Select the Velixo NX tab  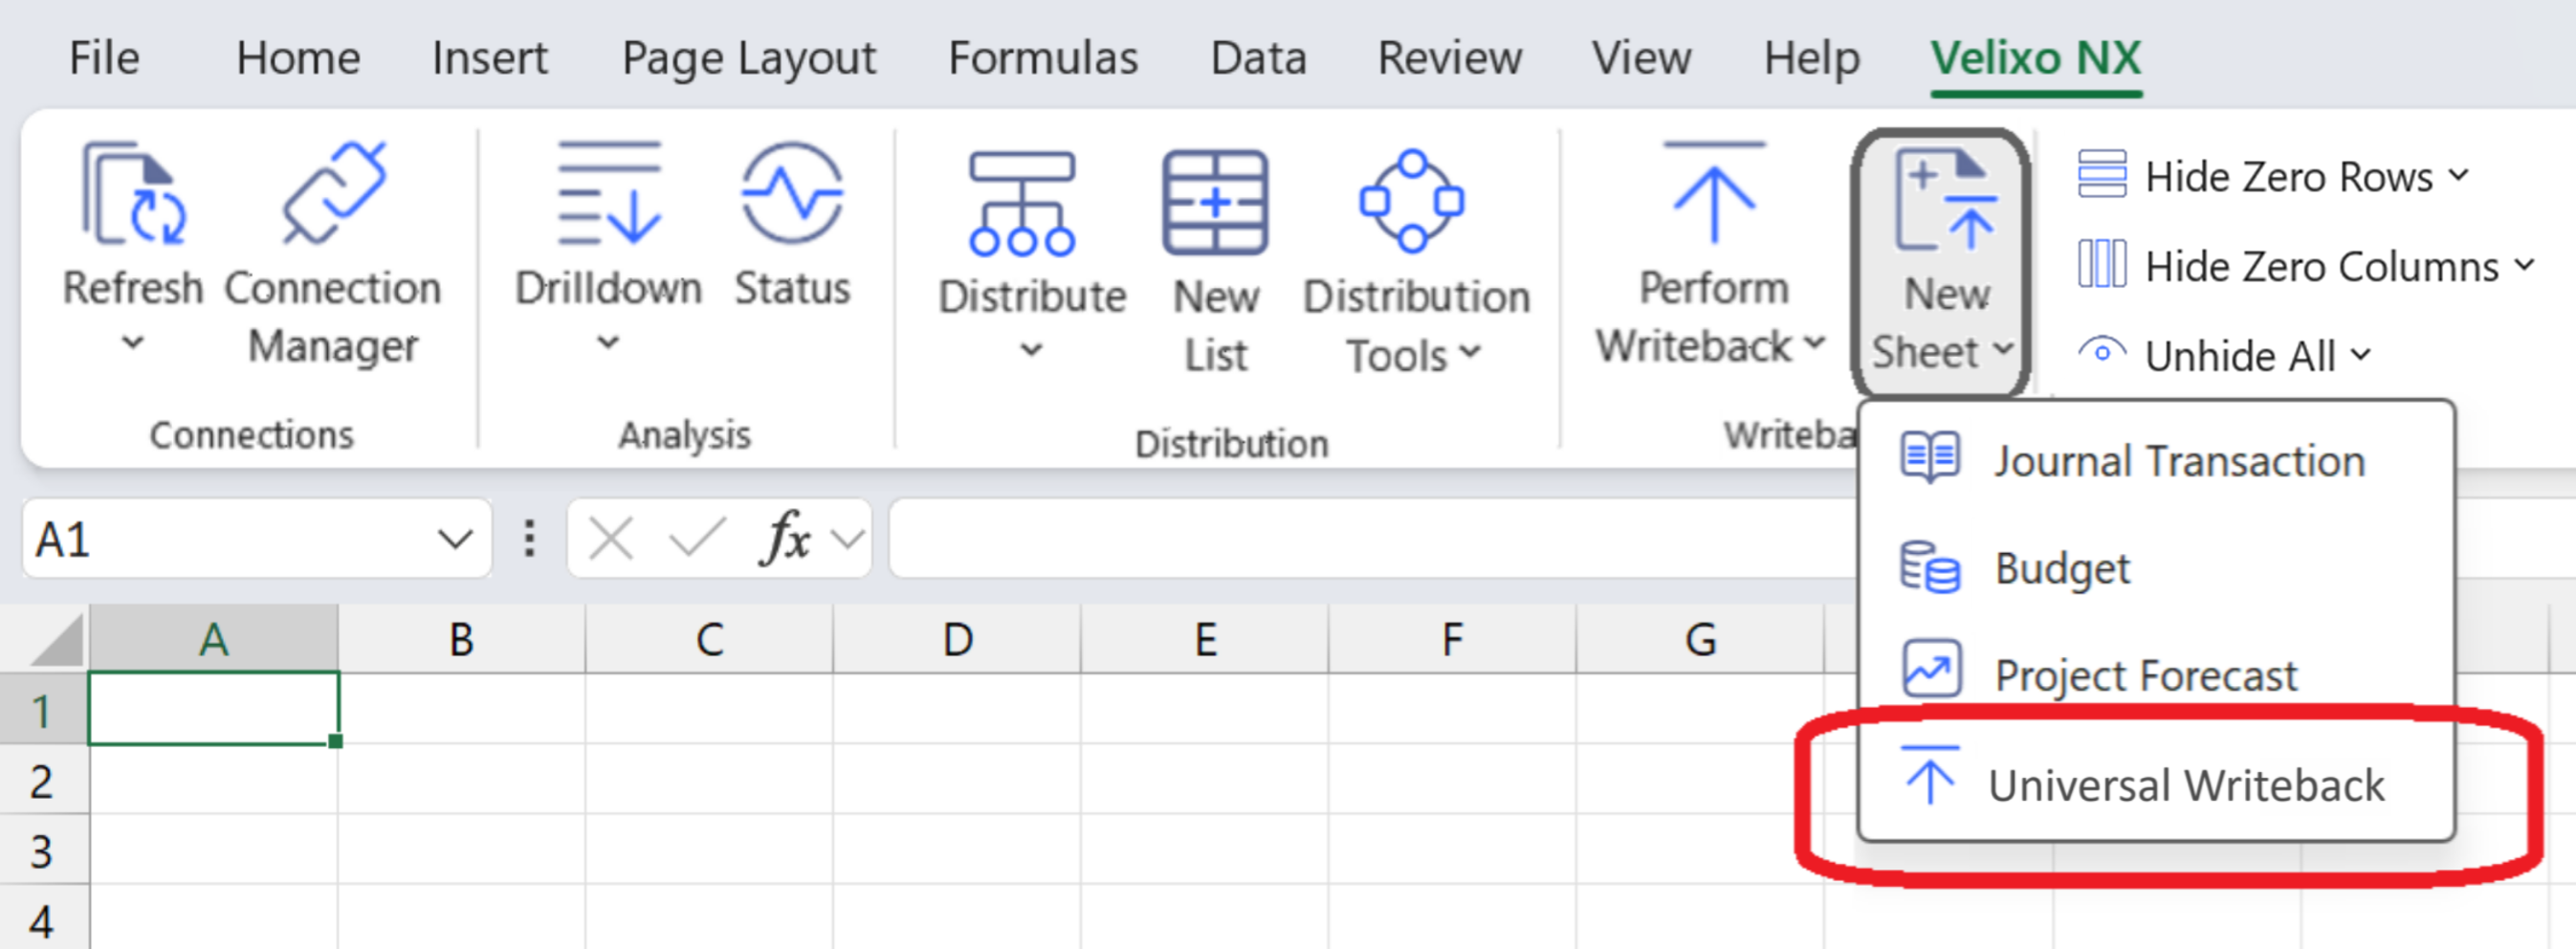coord(2035,58)
